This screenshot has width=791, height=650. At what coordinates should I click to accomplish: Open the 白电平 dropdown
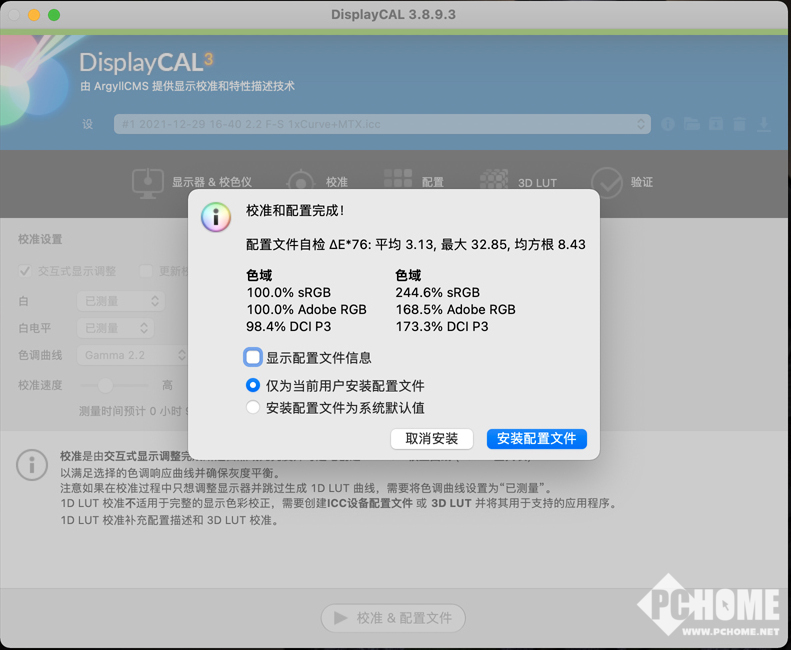tap(116, 328)
